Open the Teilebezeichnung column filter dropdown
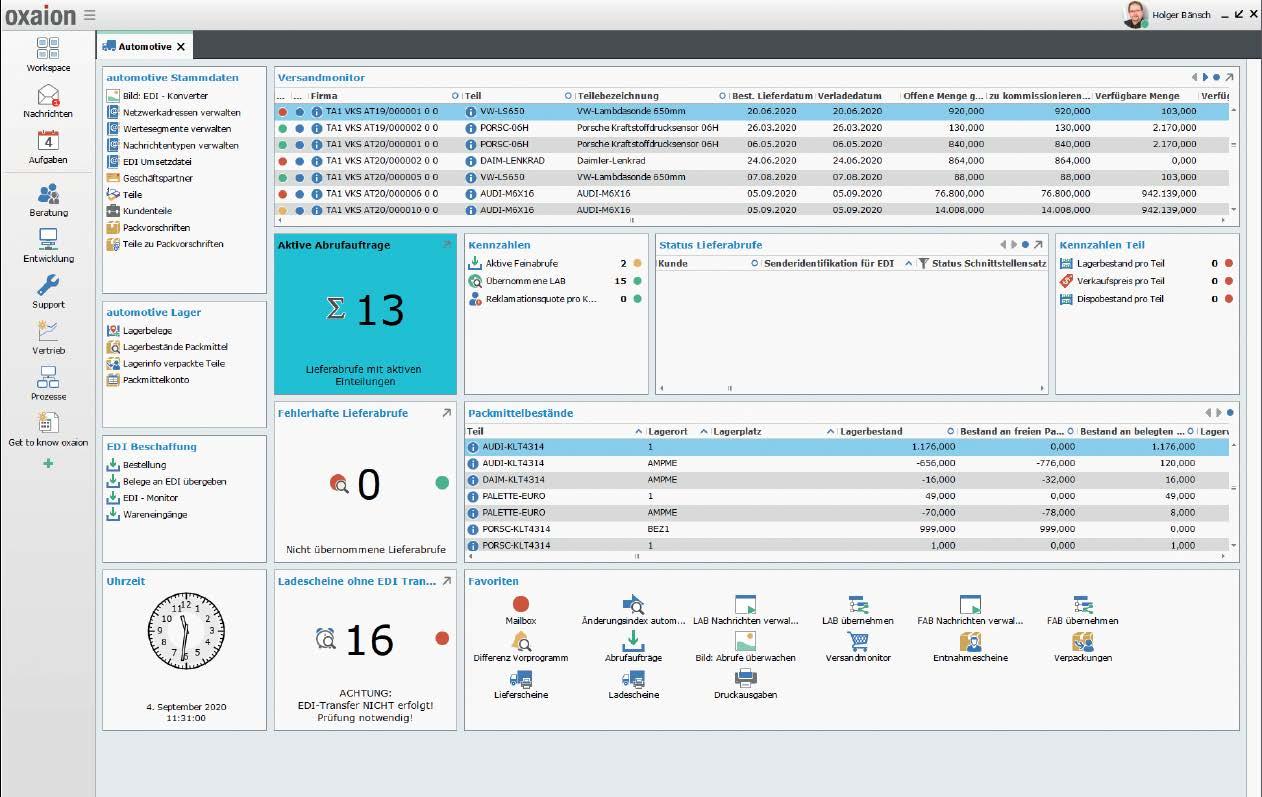 722,96
